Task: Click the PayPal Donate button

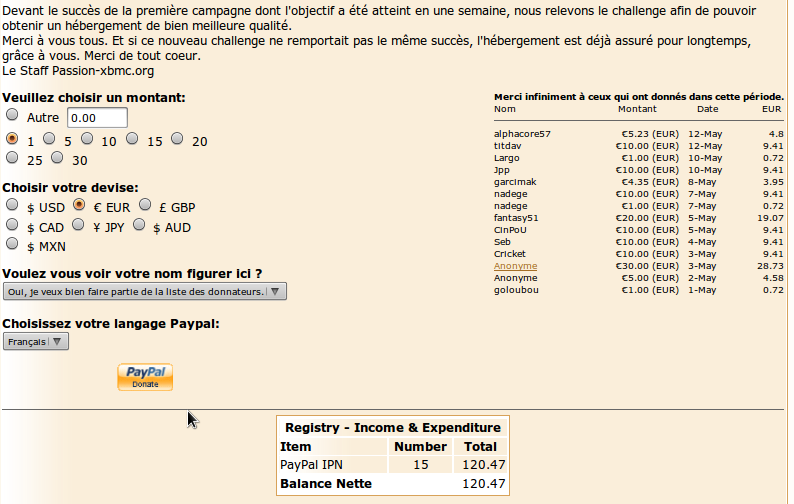Action: (x=145, y=377)
